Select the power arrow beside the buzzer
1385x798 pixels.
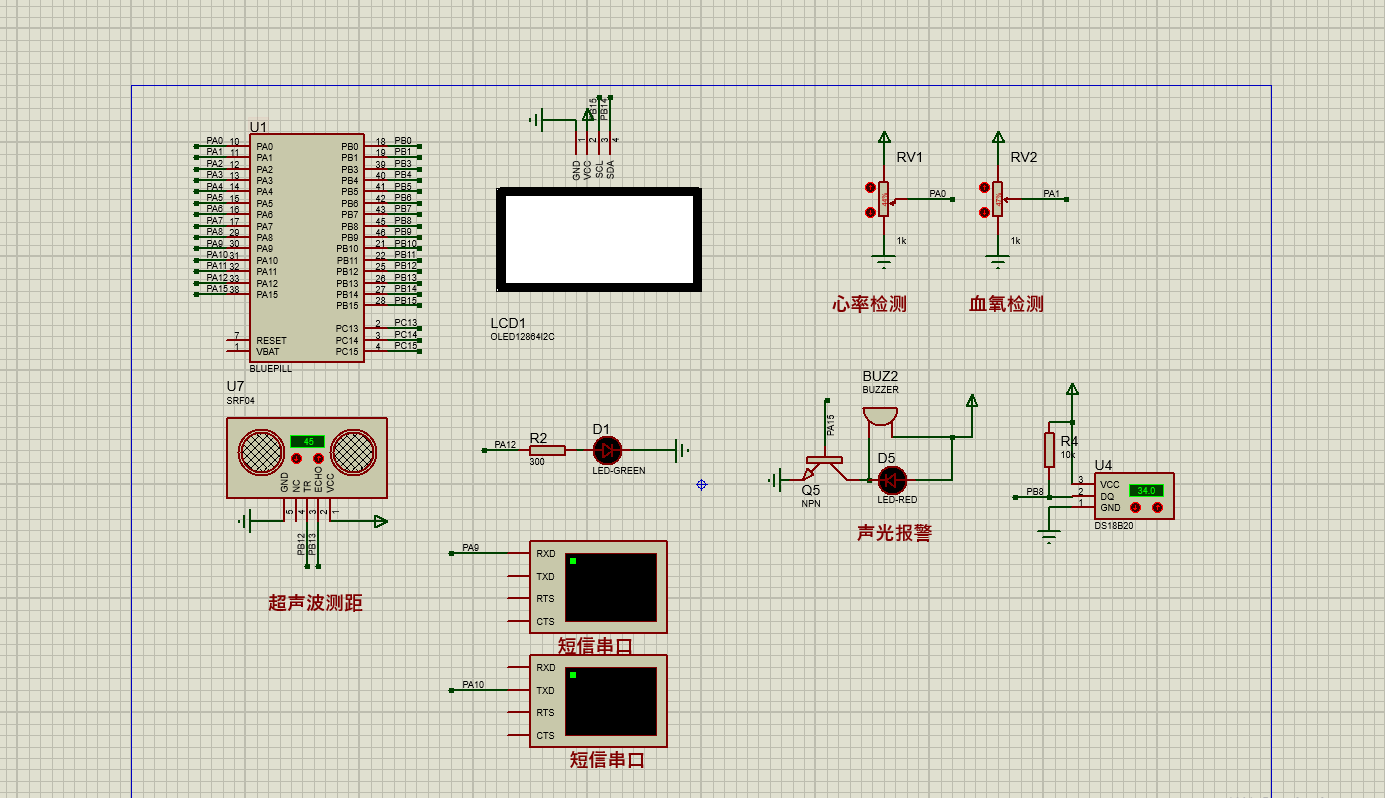click(x=971, y=400)
